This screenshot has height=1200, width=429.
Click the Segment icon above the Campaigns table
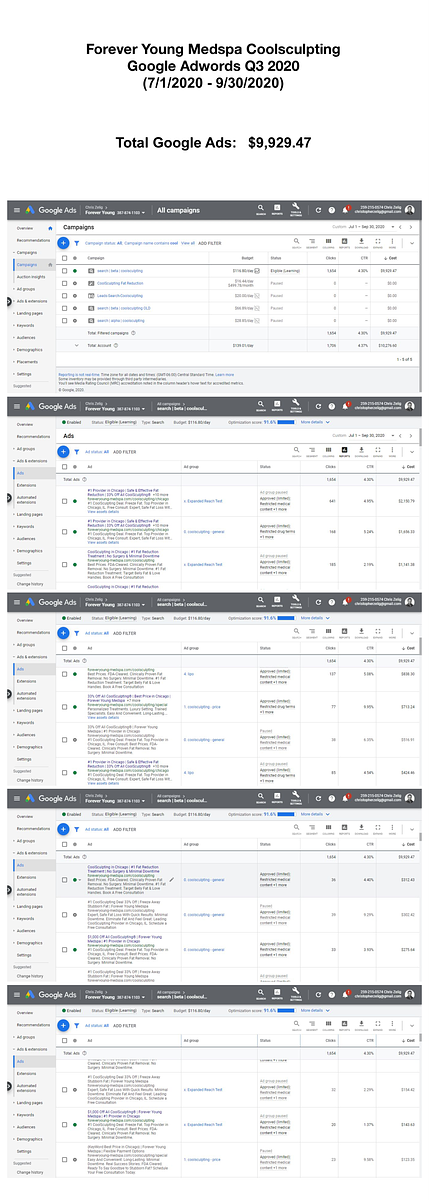pos(311,243)
